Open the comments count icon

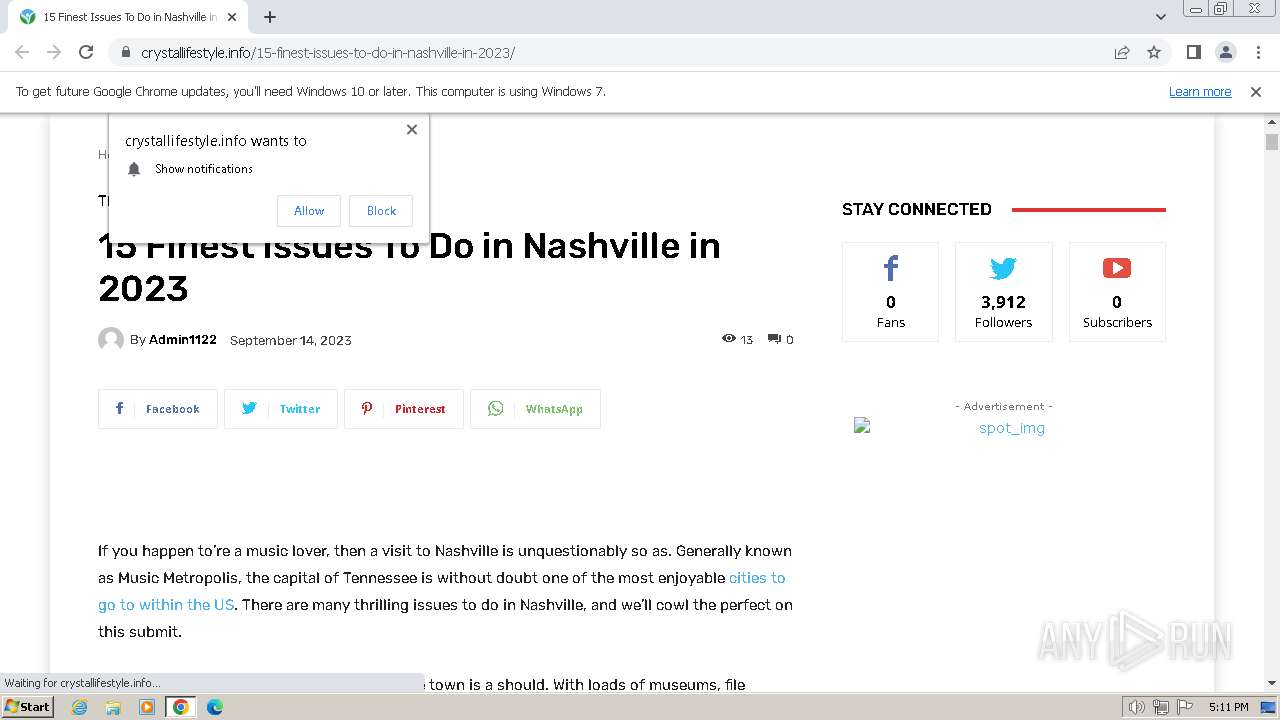774,339
